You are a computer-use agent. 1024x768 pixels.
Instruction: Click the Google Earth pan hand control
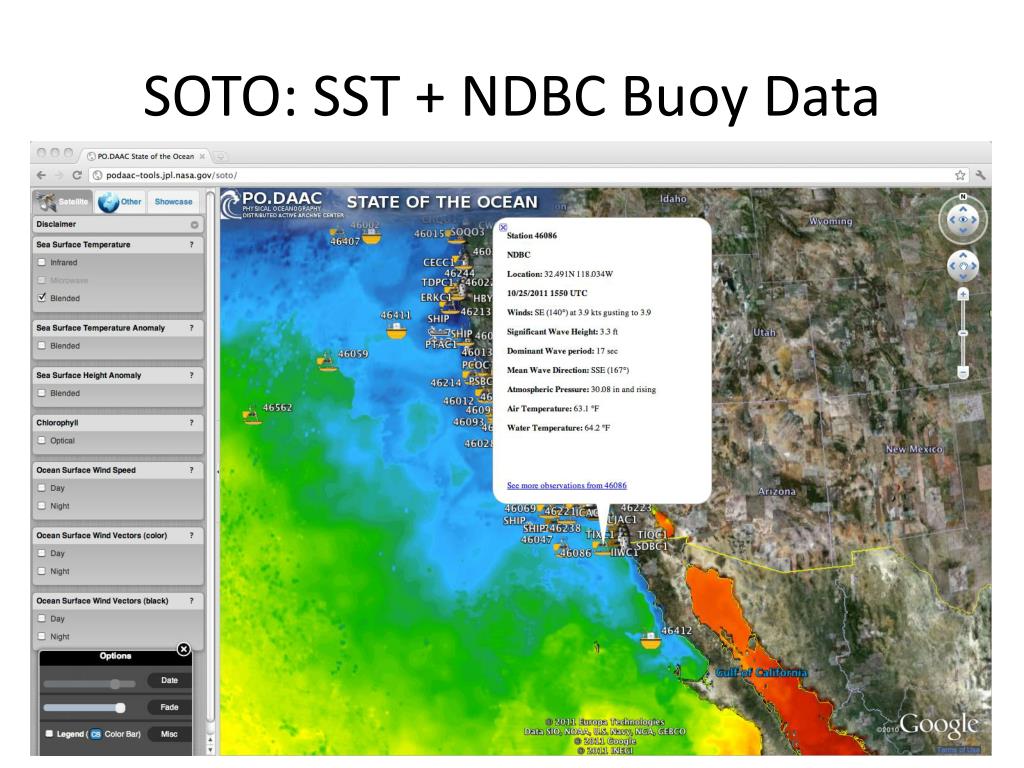[963, 266]
